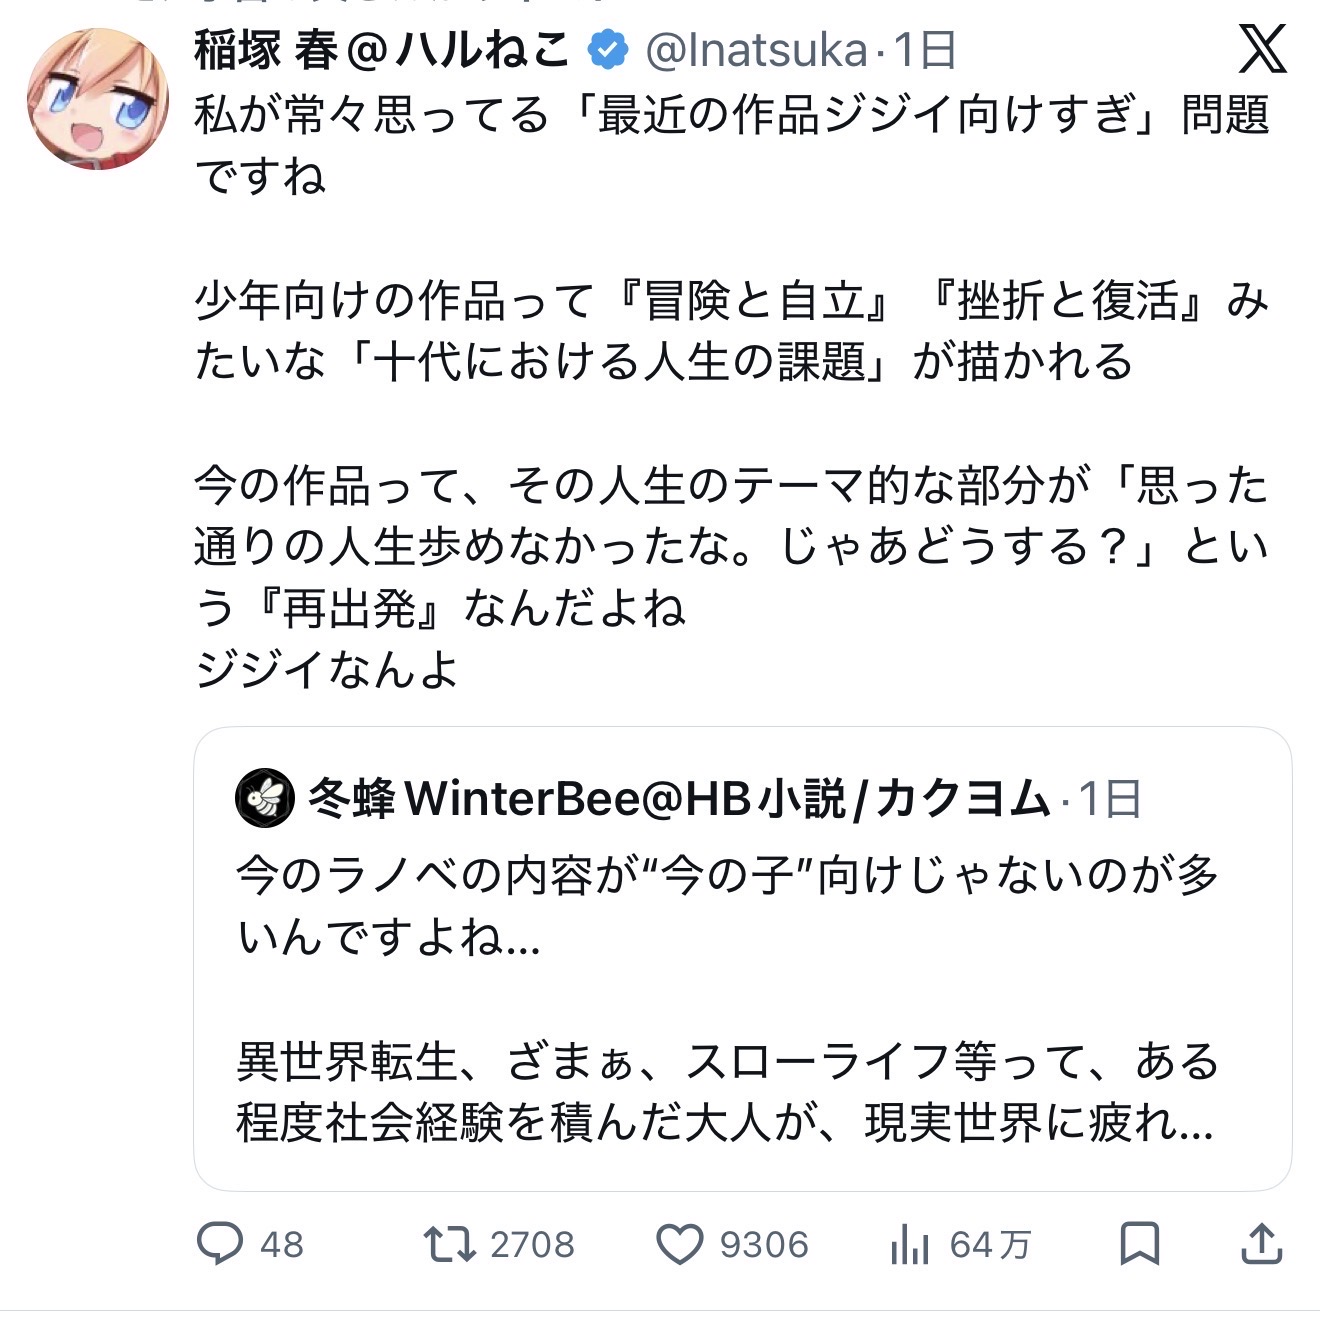Open view analytics bar chart icon
1320x1325 pixels.
coord(909,1246)
